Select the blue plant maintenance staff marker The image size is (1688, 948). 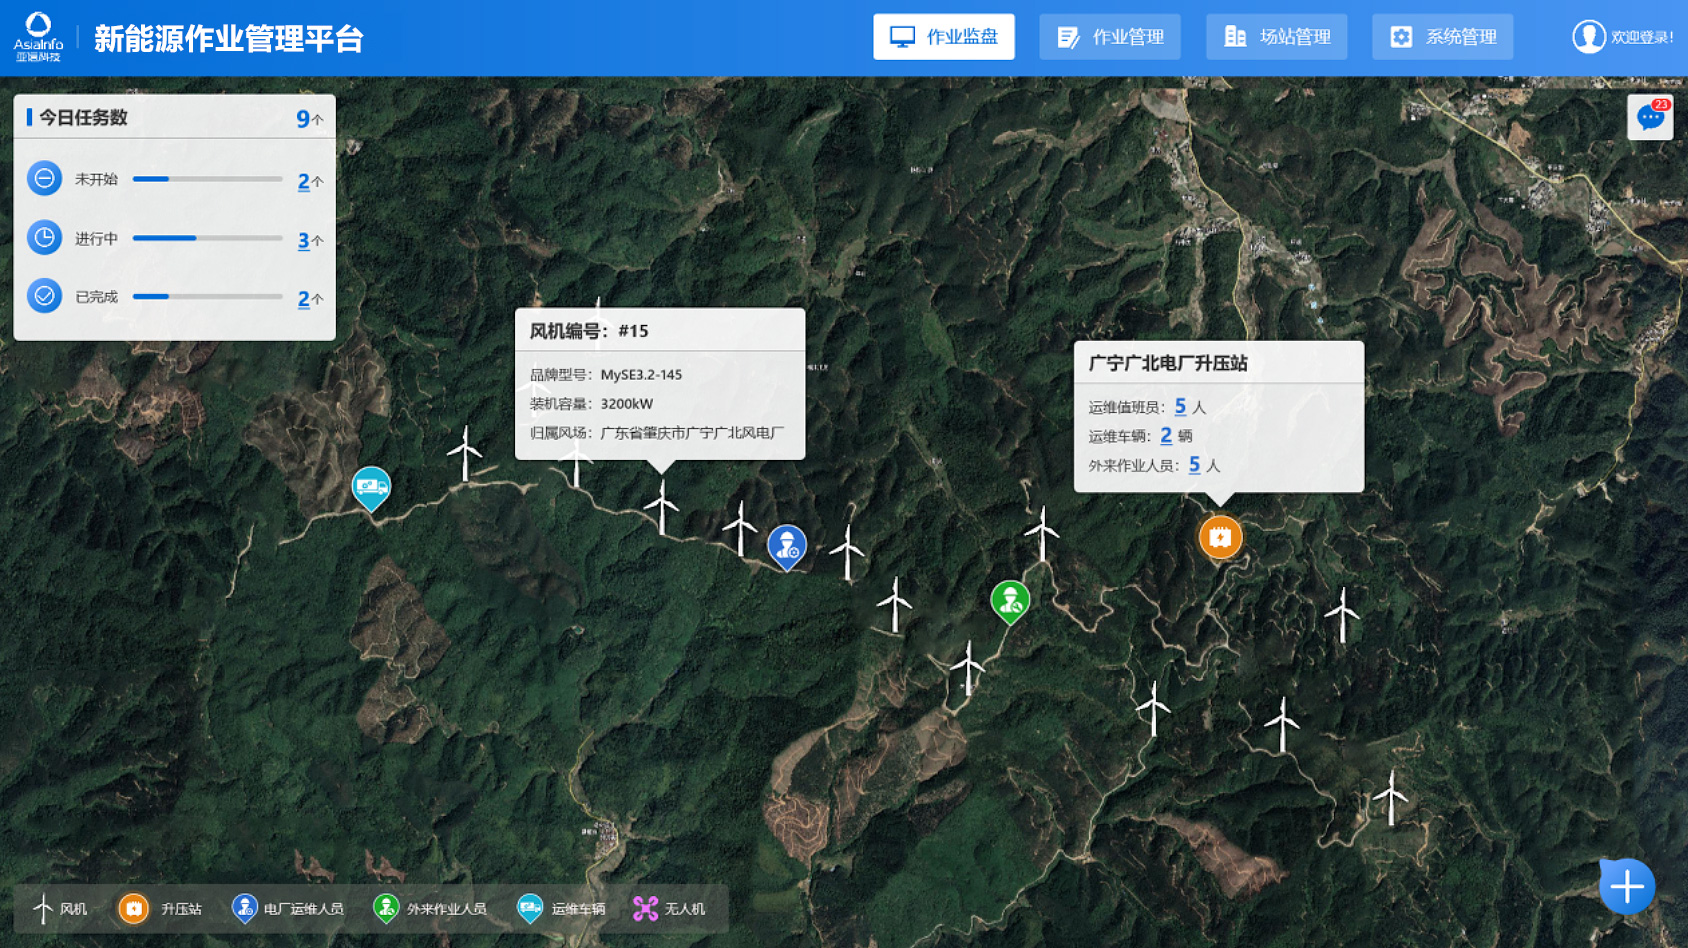tap(787, 546)
